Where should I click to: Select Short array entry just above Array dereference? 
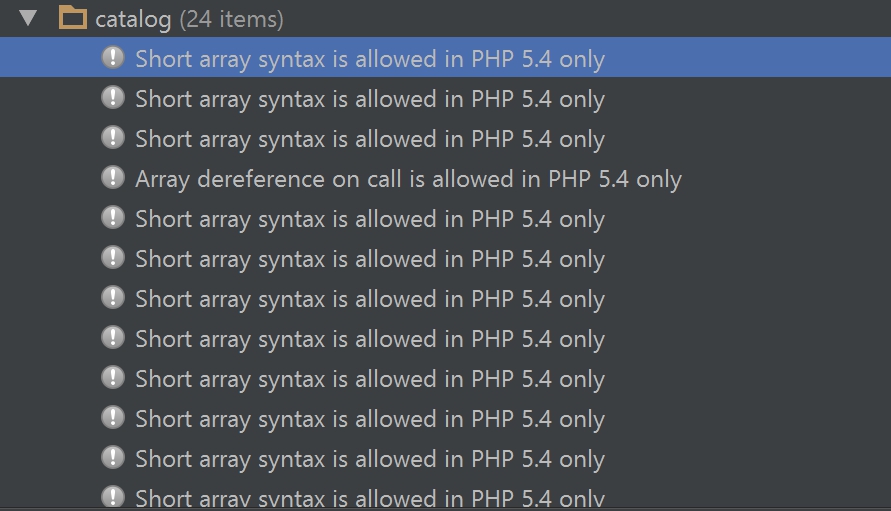(370, 139)
